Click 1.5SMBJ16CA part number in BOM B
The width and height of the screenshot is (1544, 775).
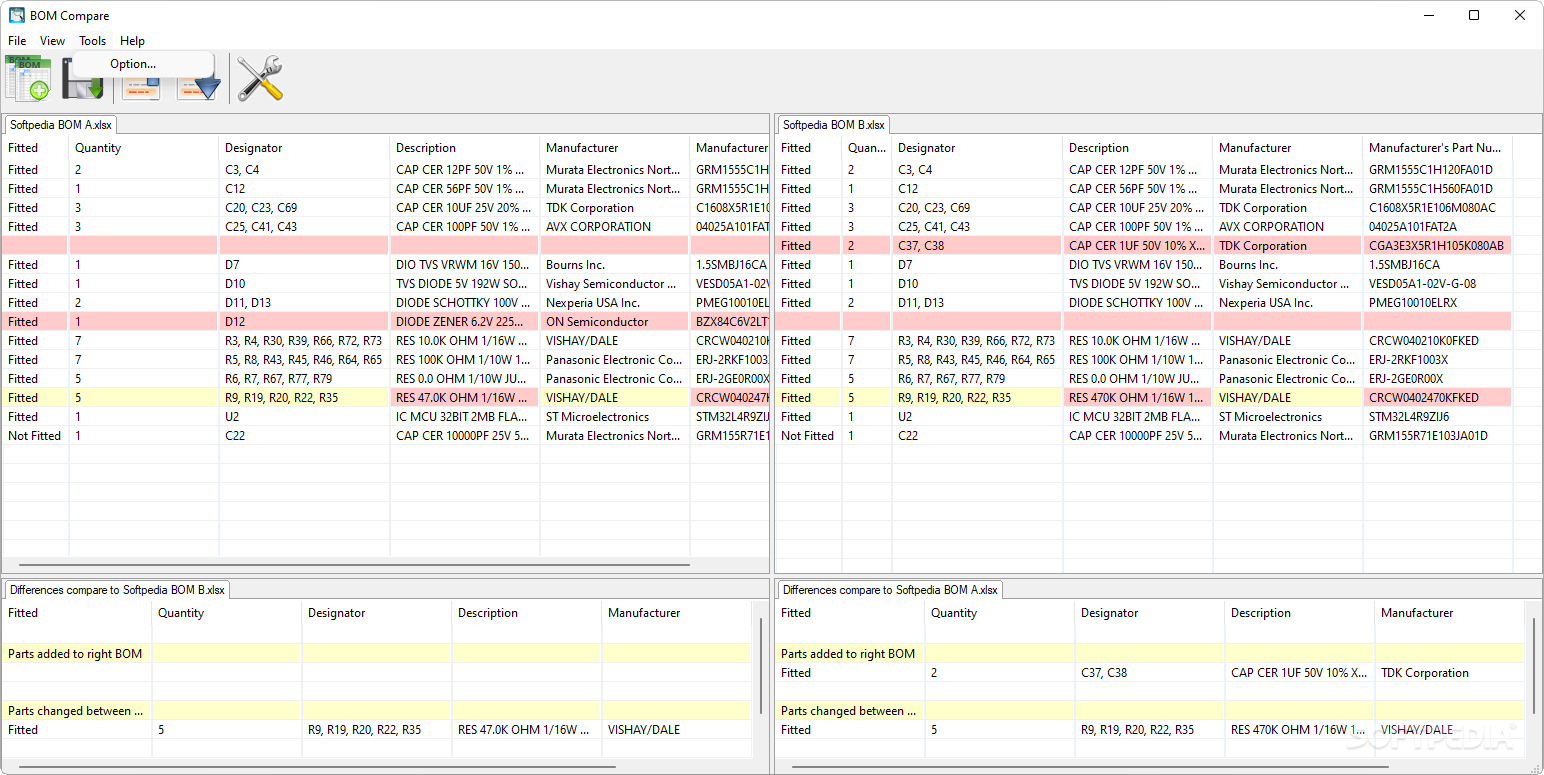click(1436, 265)
